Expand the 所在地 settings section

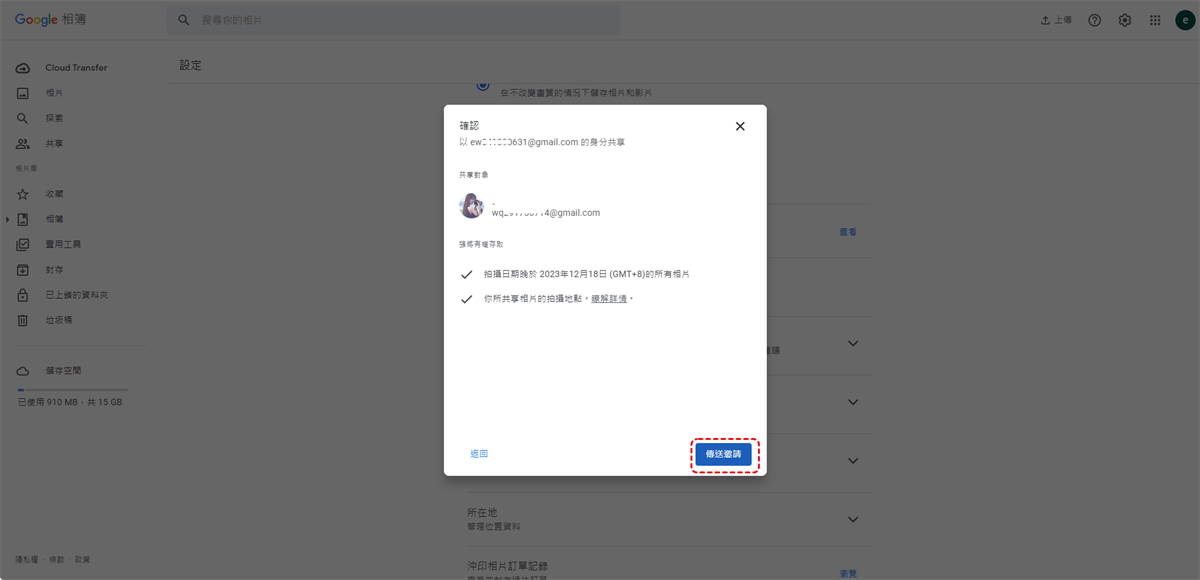coord(853,520)
